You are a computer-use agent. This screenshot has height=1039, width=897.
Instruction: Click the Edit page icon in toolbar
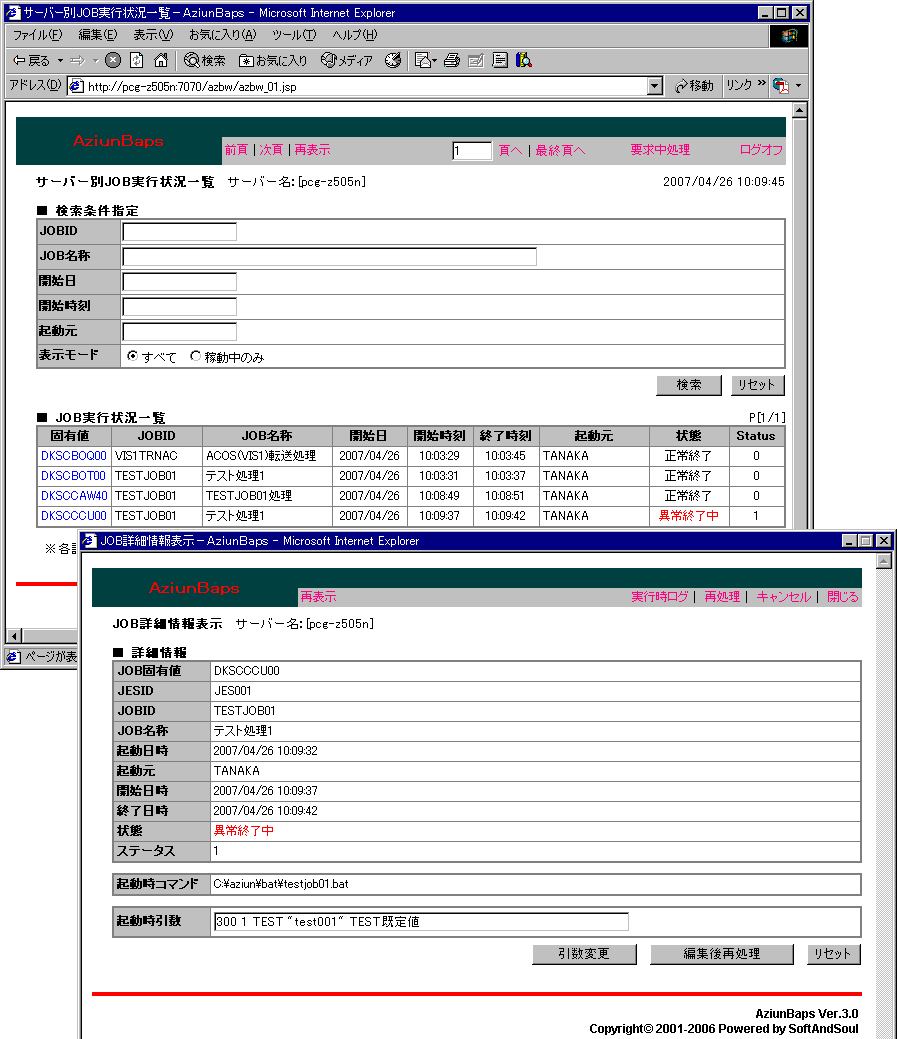tap(476, 60)
